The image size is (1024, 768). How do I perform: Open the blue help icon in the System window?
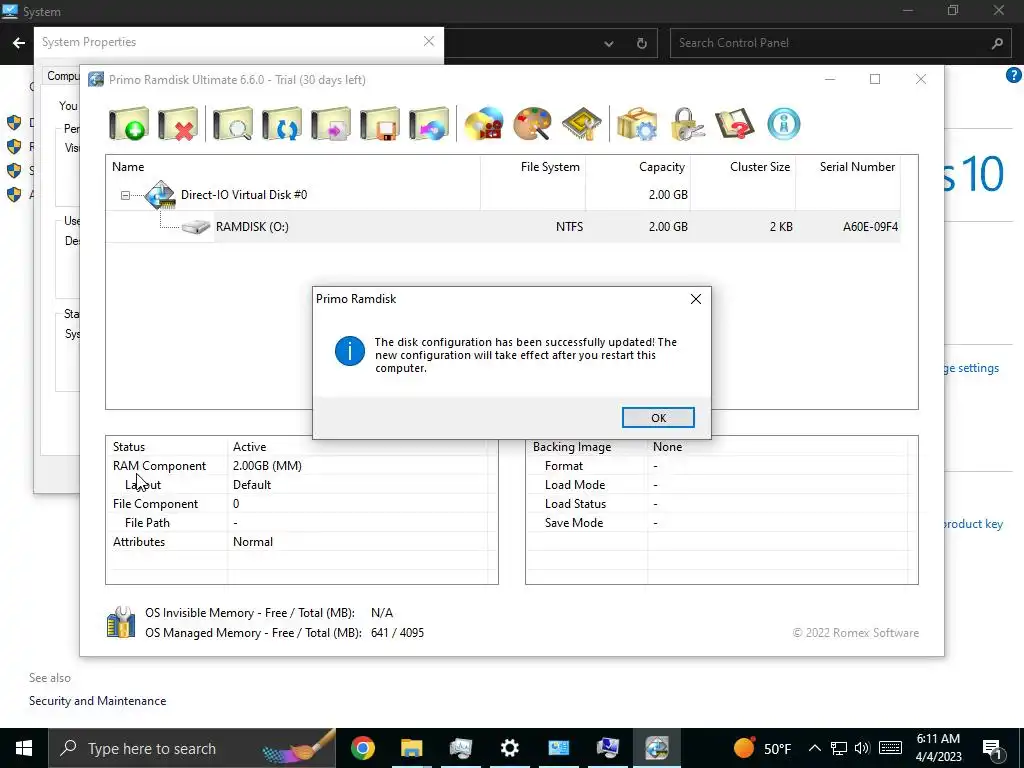(x=1014, y=75)
